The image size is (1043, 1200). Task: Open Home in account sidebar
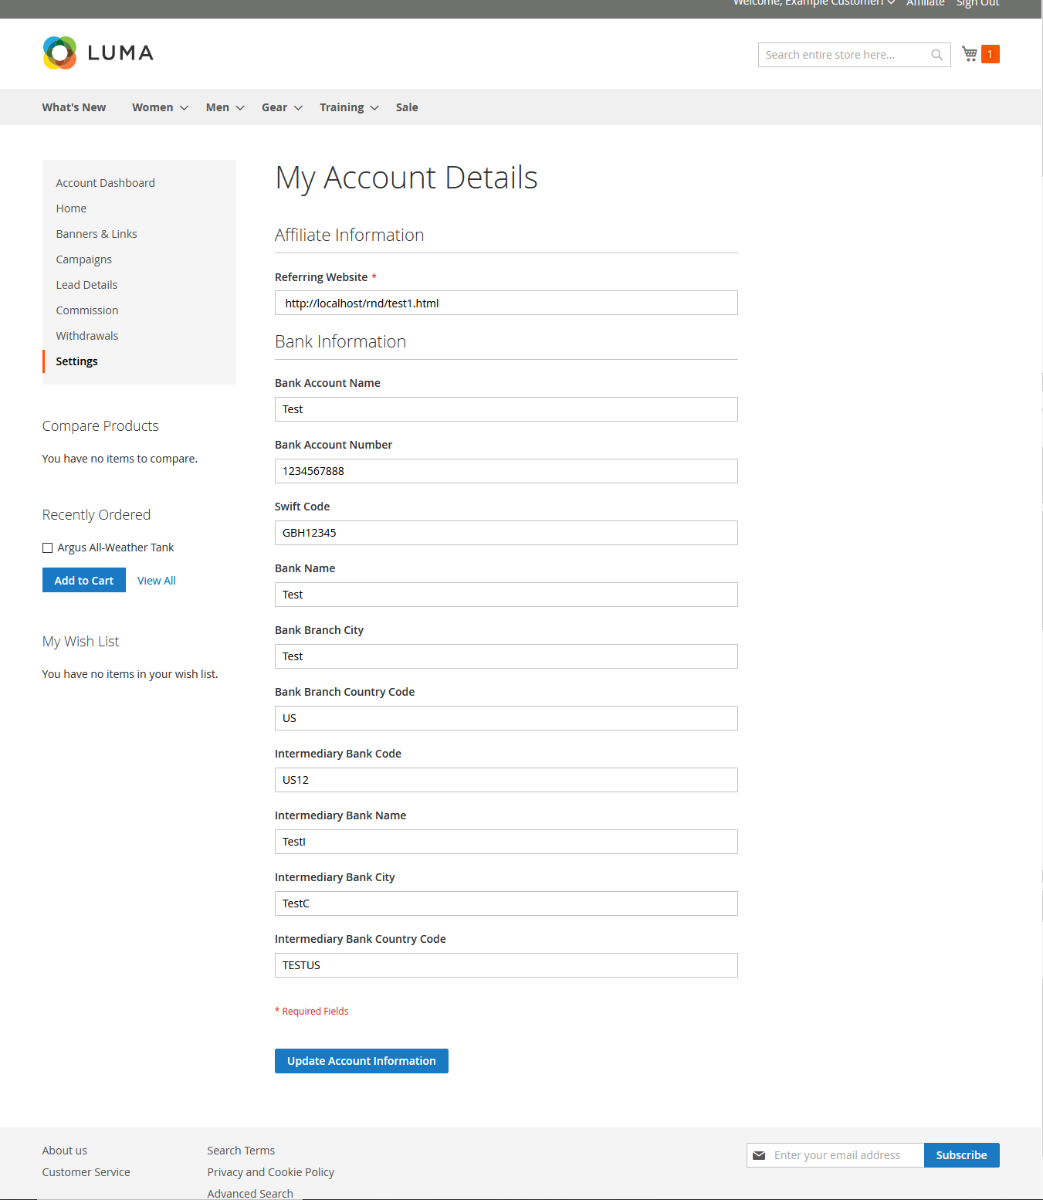(71, 208)
